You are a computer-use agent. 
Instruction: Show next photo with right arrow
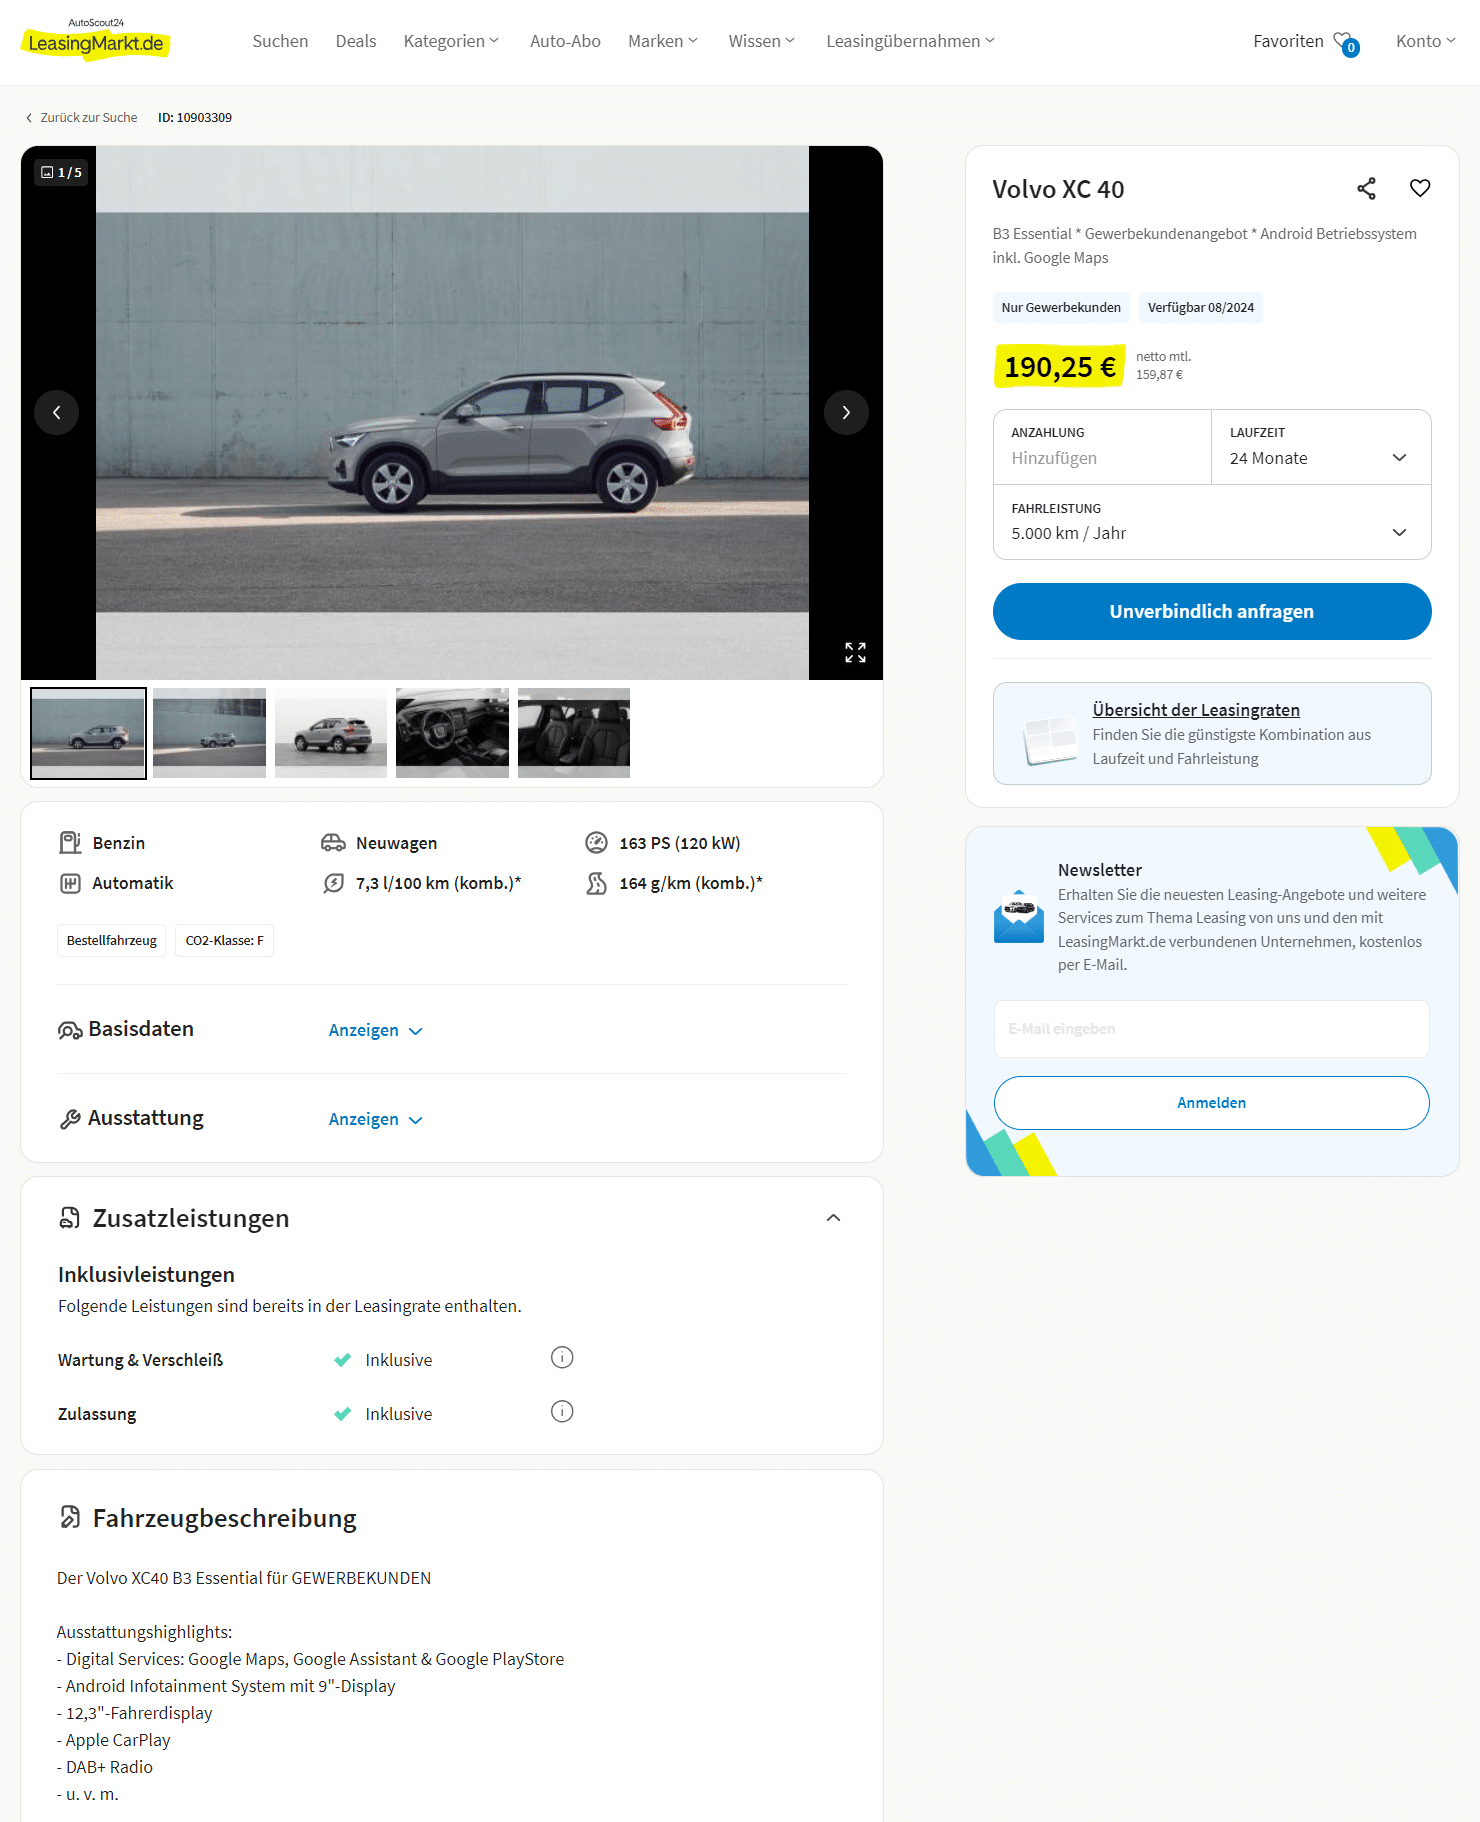pyautogui.click(x=846, y=412)
